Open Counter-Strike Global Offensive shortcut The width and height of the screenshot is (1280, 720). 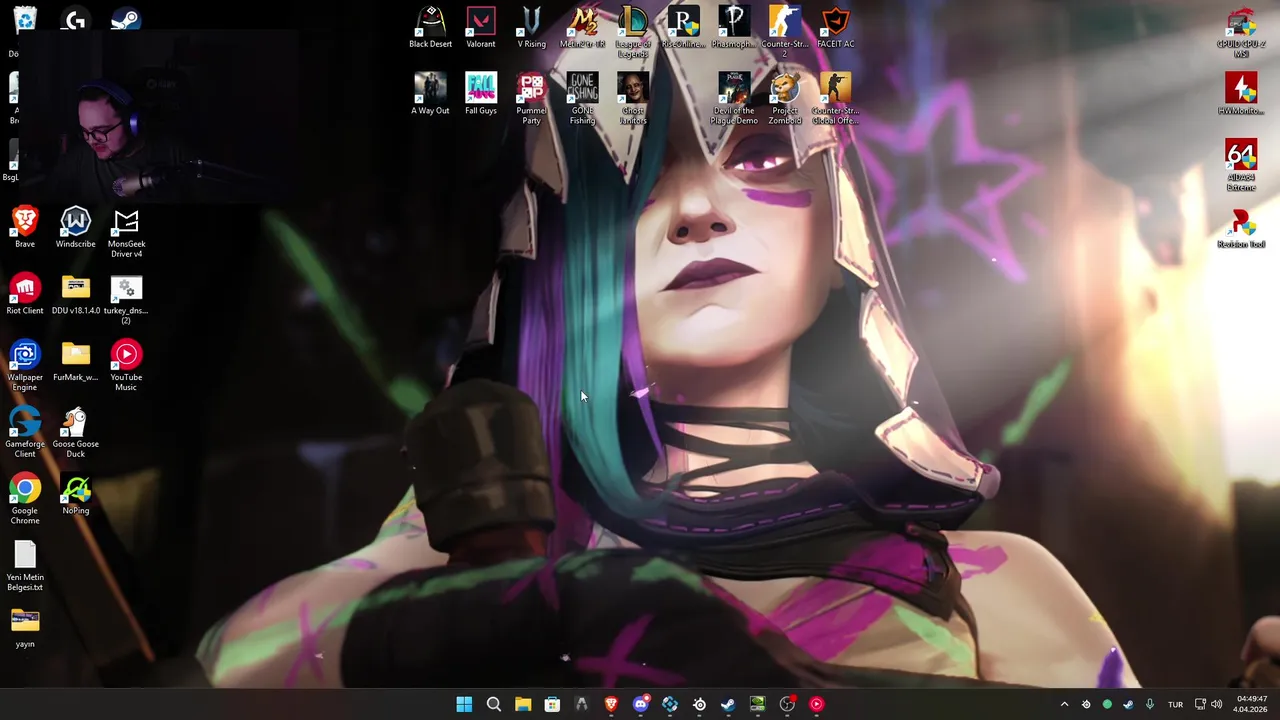(x=835, y=99)
